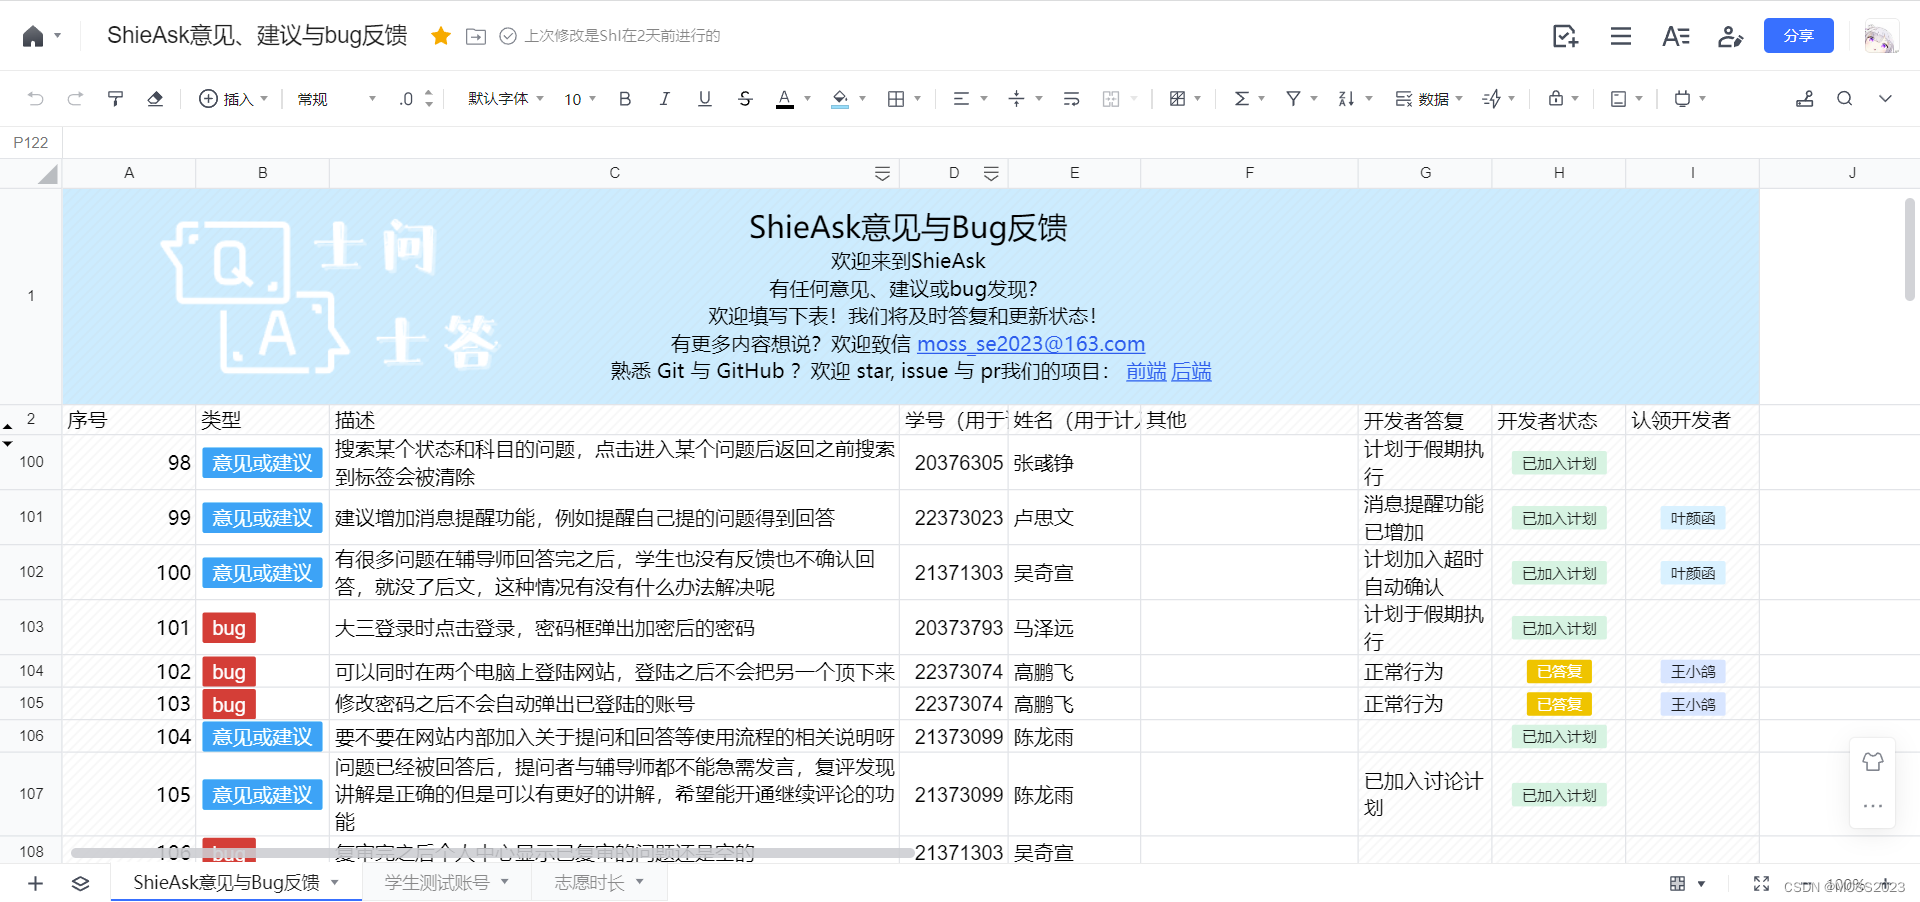The width and height of the screenshot is (1920, 902).
Task: Open the smart tools lightning icon
Action: tap(1491, 98)
